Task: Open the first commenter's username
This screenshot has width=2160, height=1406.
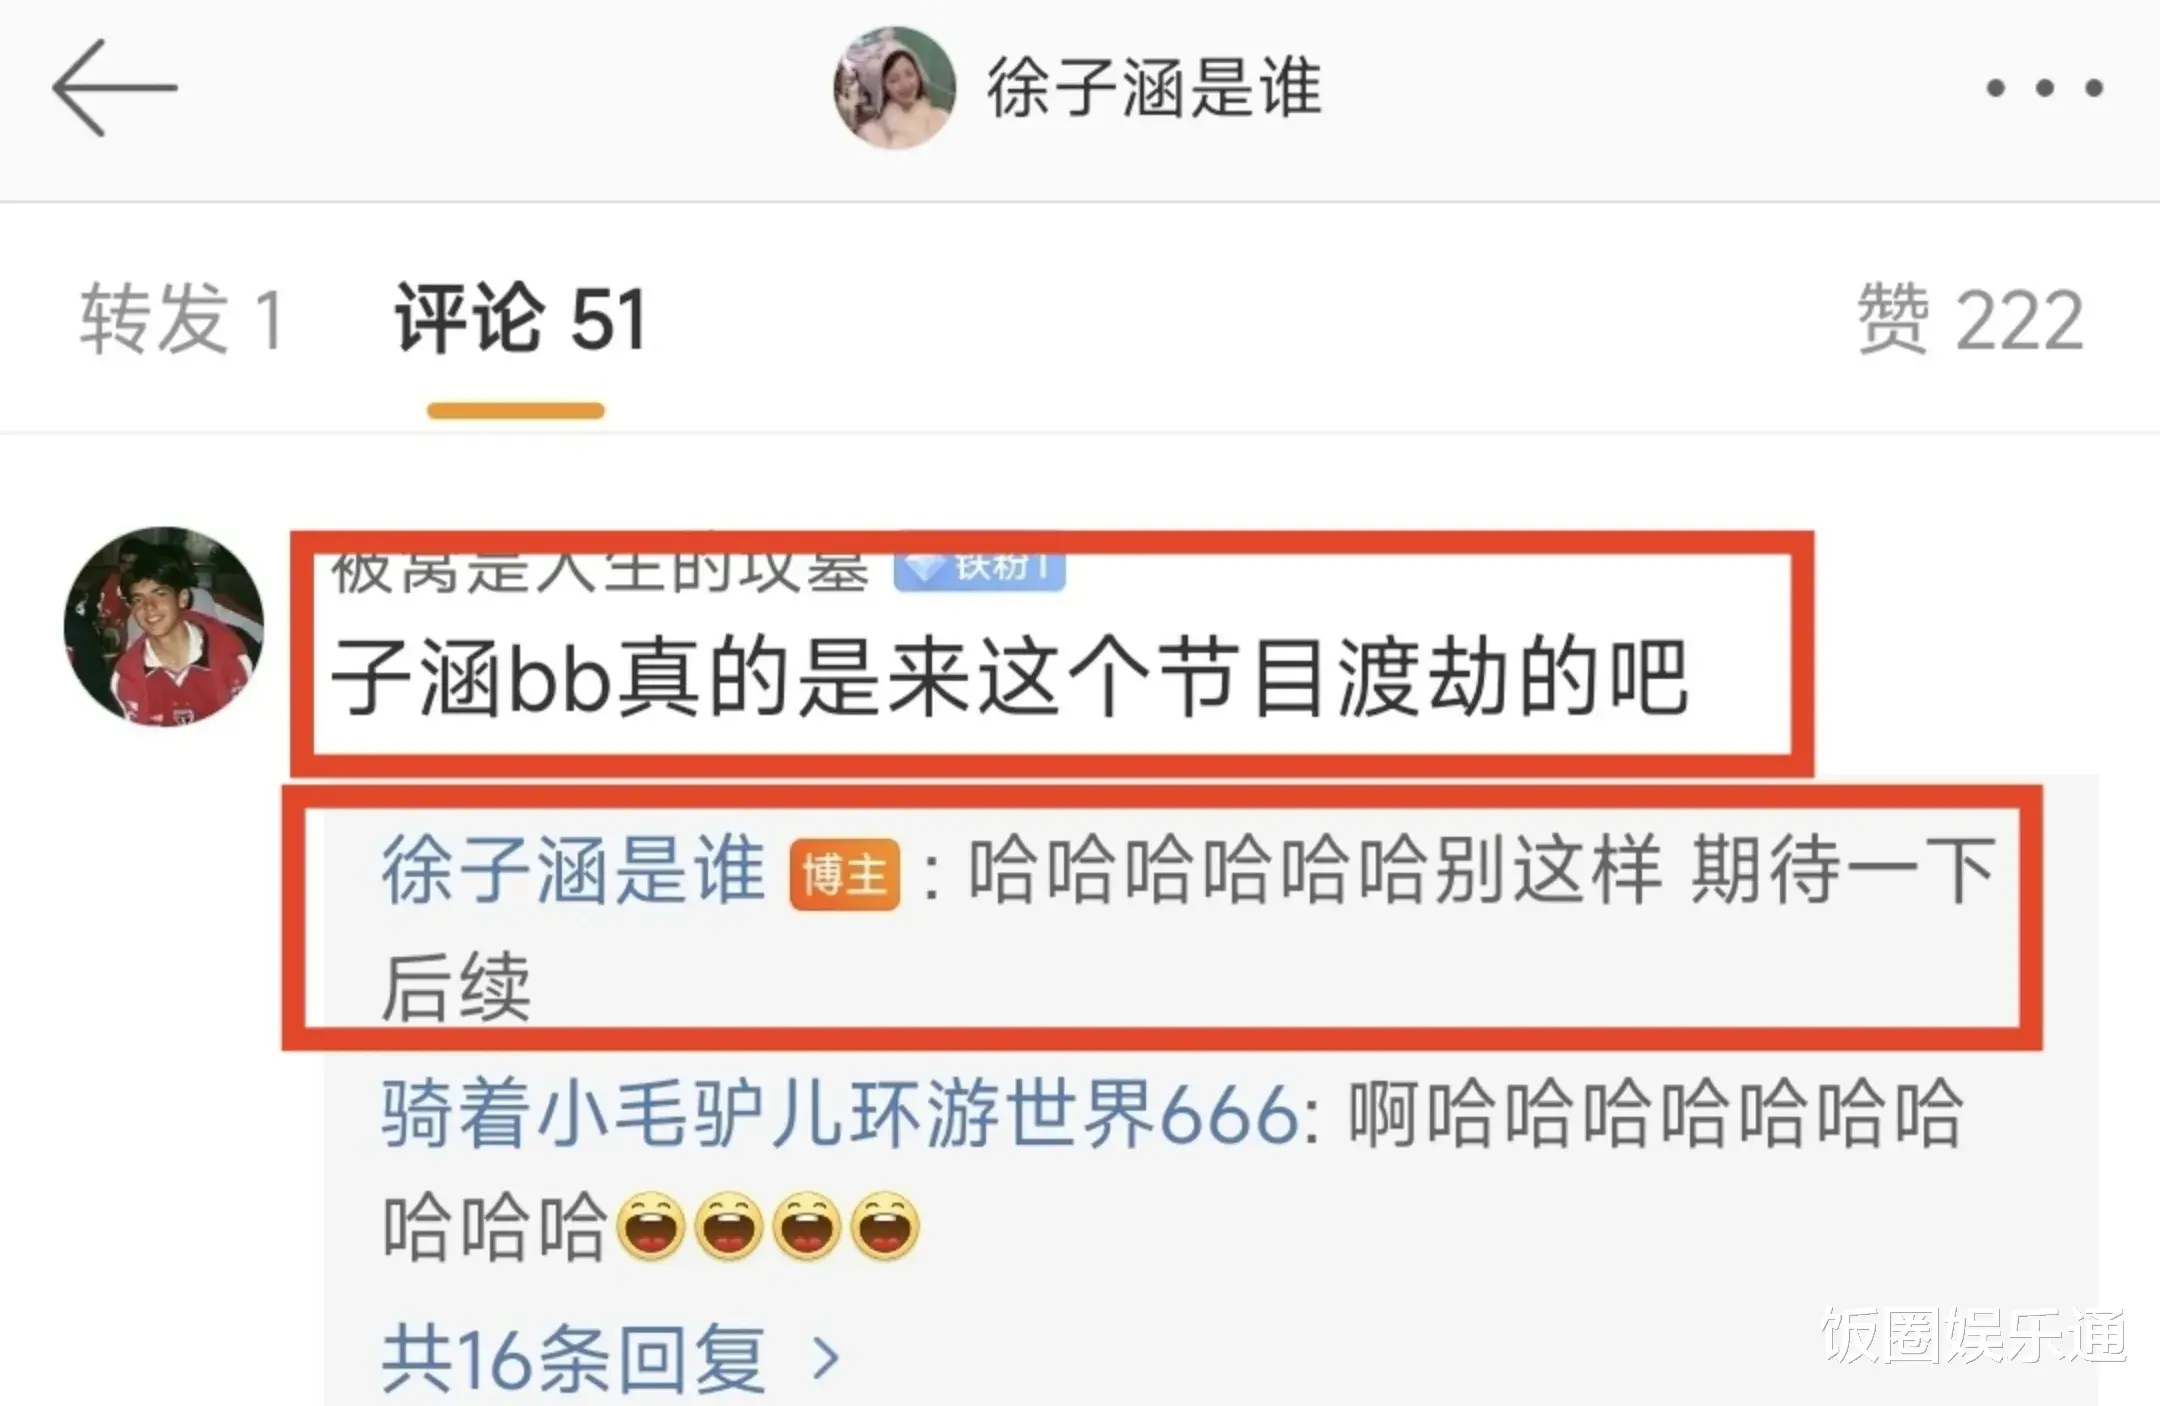Action: 600,572
